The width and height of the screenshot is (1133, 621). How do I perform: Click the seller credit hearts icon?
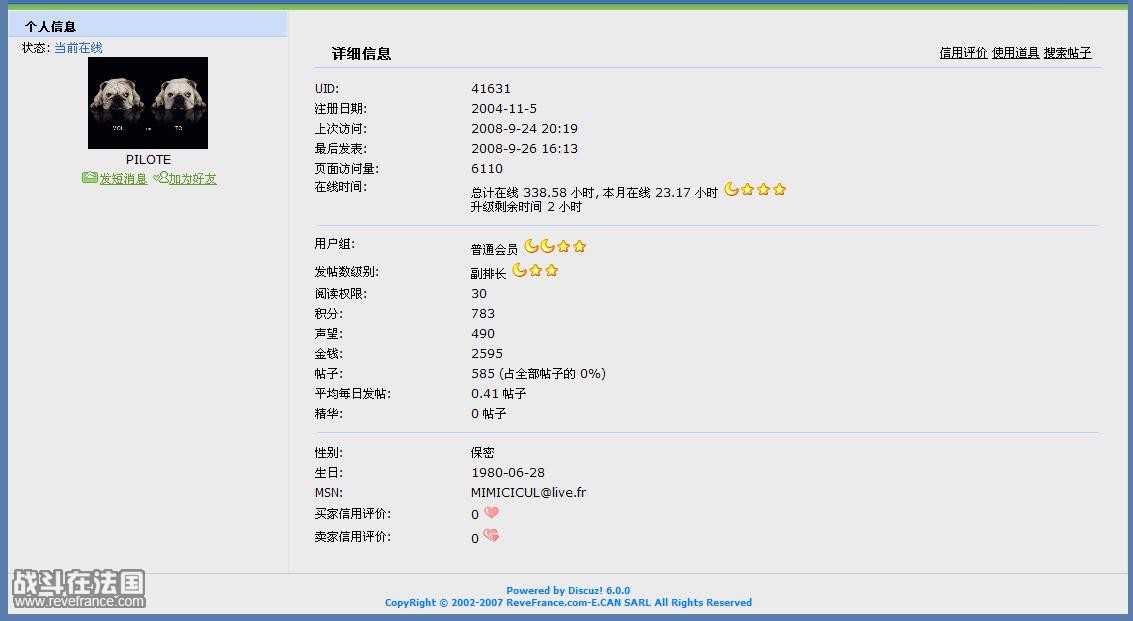[x=491, y=535]
